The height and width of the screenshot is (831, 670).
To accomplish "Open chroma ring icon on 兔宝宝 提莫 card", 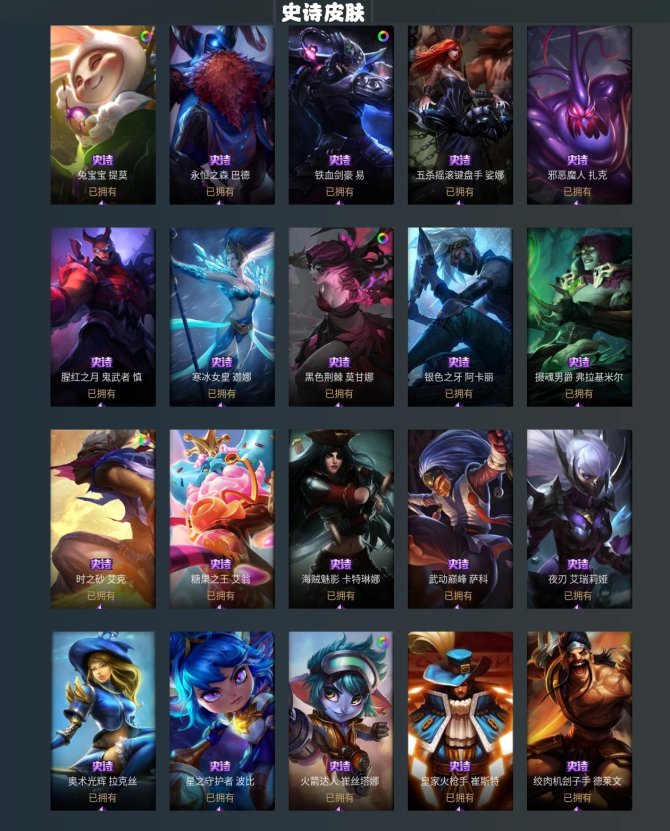I will (x=146, y=36).
